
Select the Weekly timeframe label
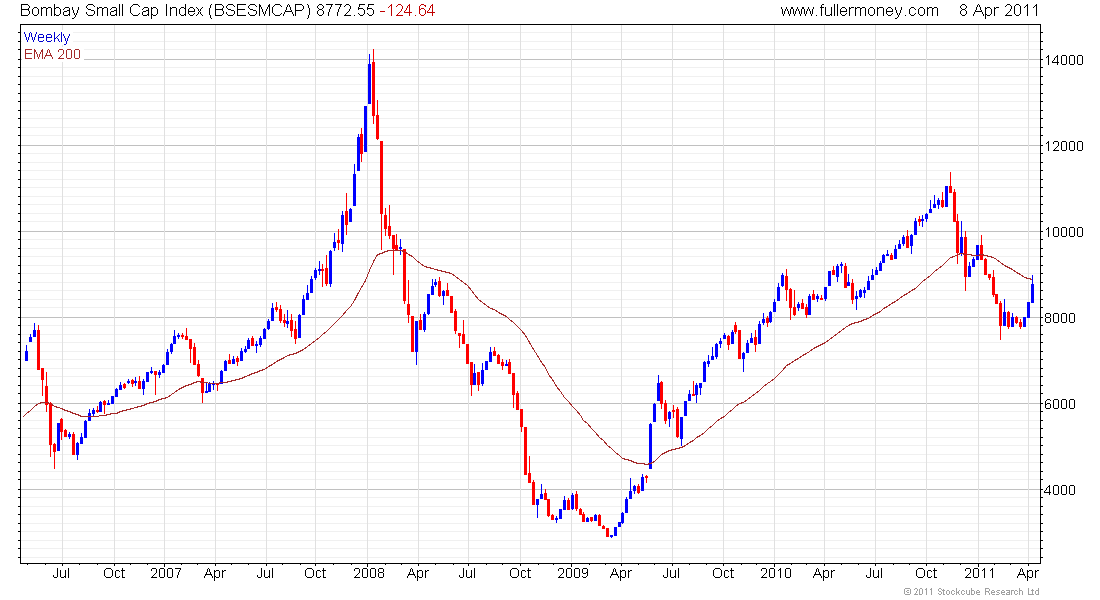point(47,37)
